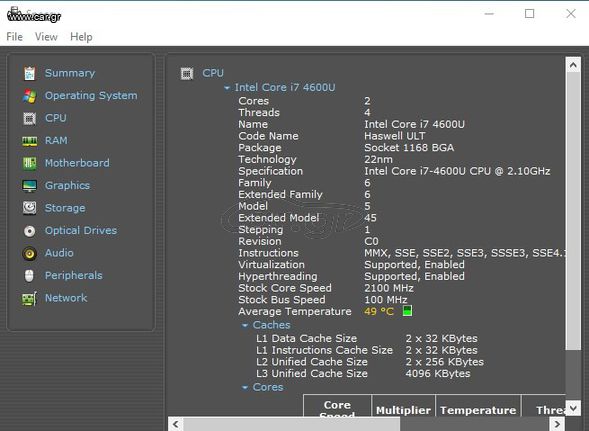The height and width of the screenshot is (431, 589).
Task: Click the L2 Unified Cache Size label
Action: pos(312,362)
